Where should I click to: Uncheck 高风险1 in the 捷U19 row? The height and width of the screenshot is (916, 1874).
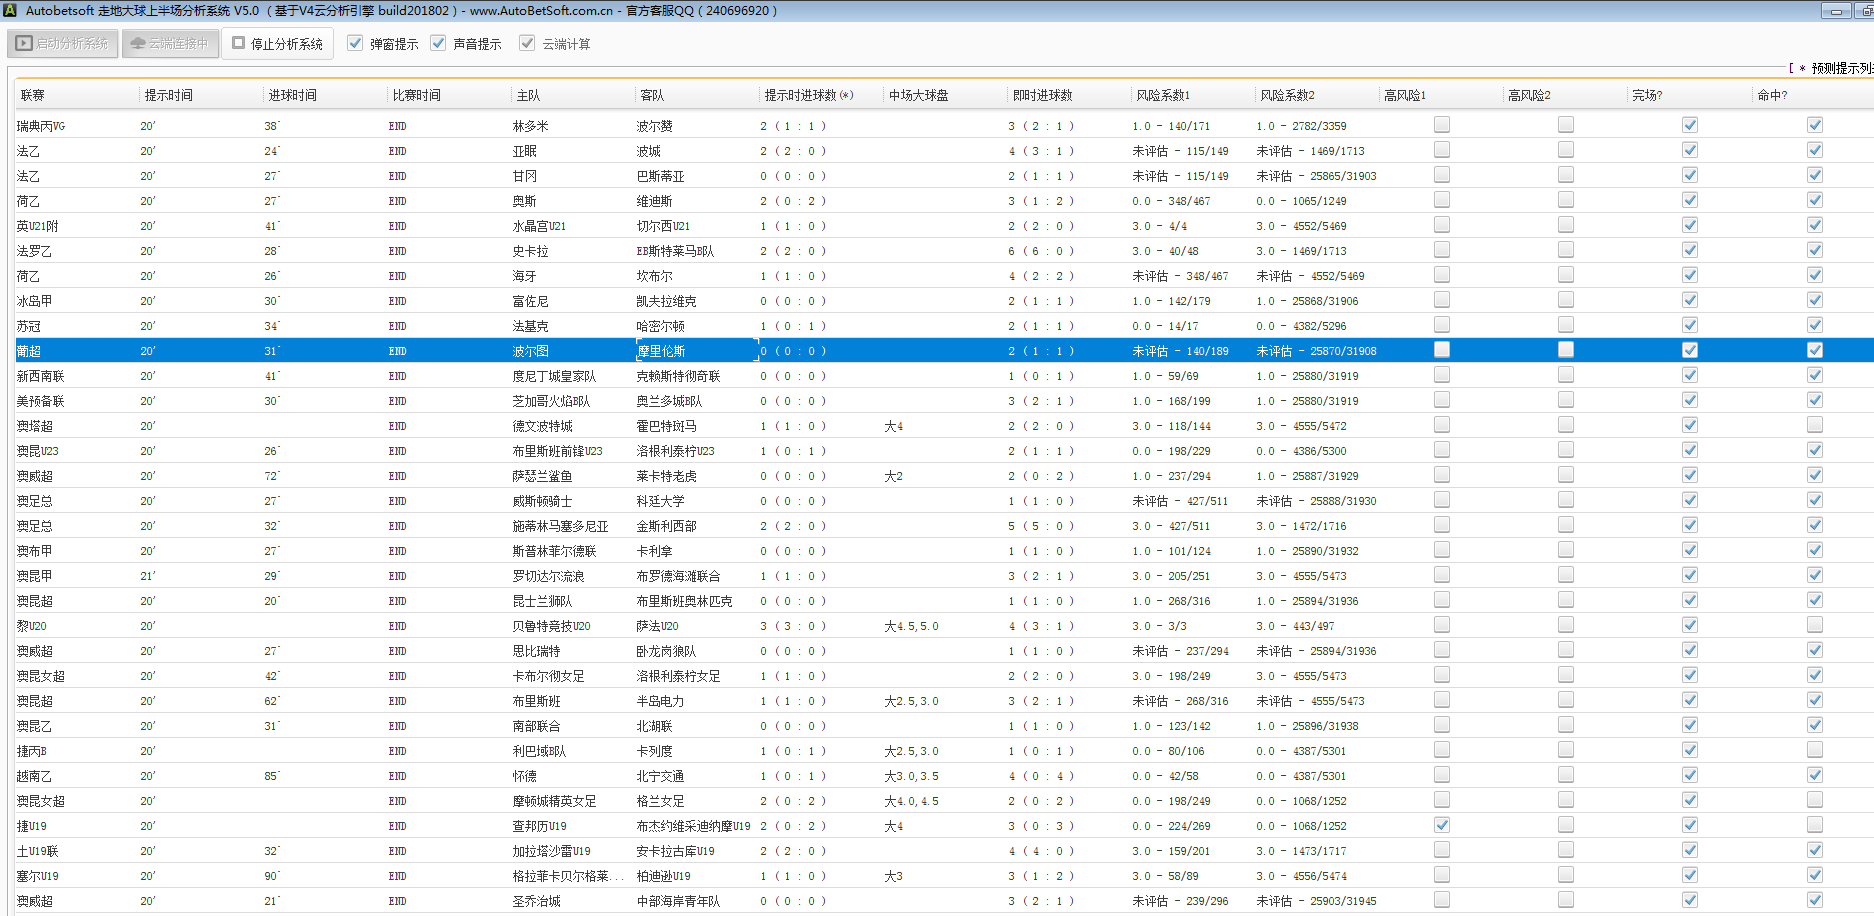(1441, 825)
